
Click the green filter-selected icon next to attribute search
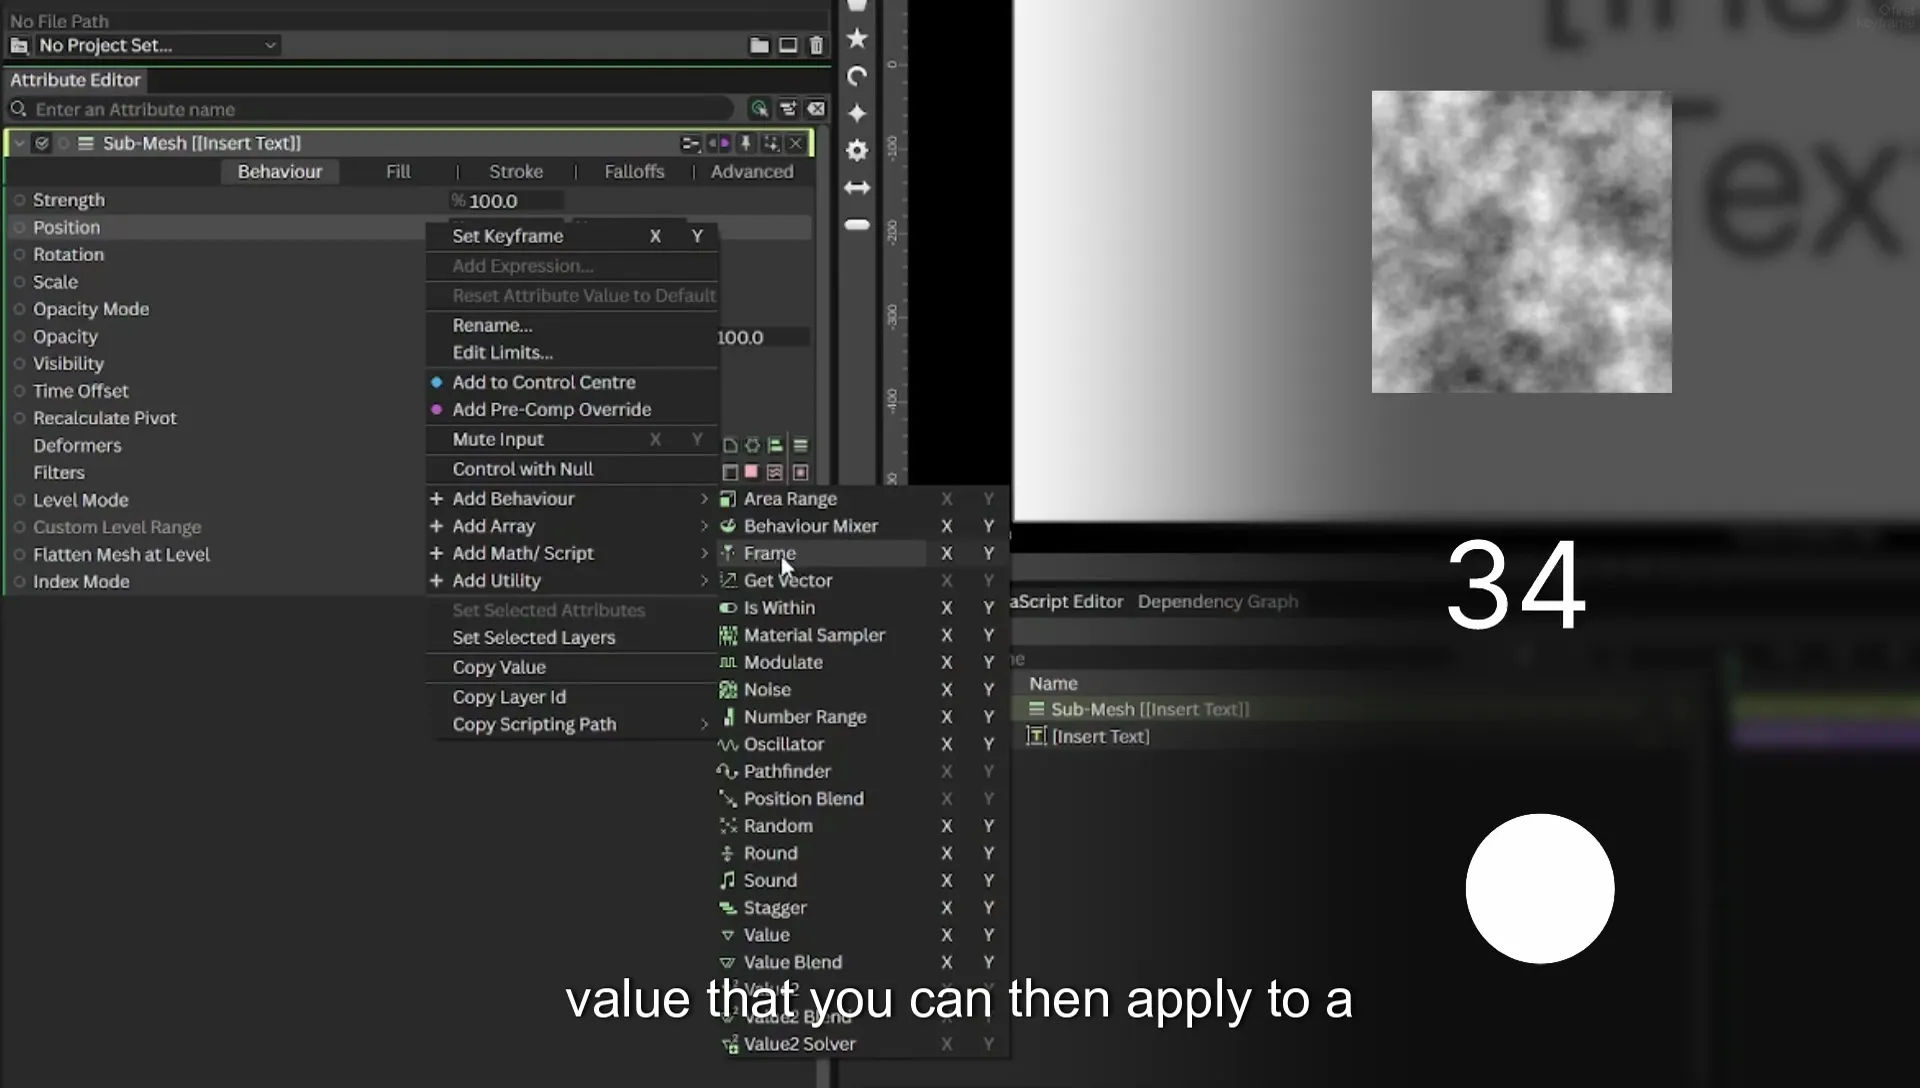click(x=759, y=109)
